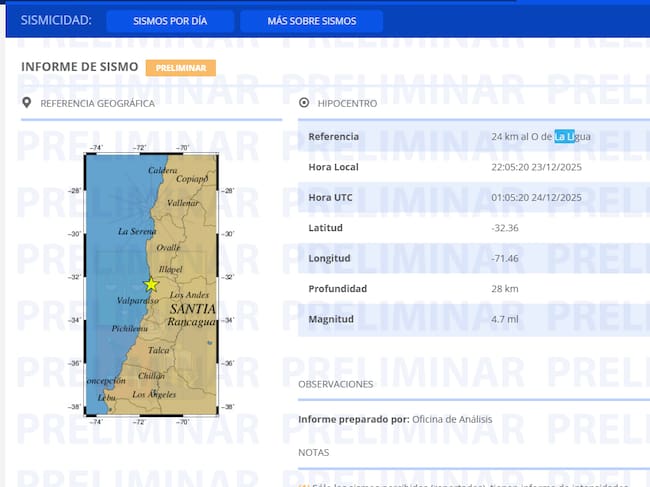Click the orange Preliminar badge
This screenshot has width=650, height=487.
coord(181,68)
